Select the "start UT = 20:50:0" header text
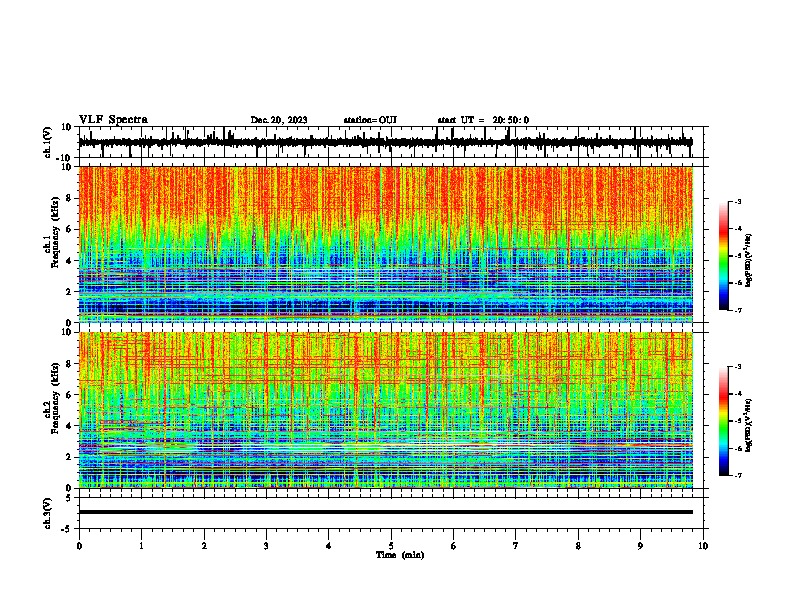 click(483, 120)
